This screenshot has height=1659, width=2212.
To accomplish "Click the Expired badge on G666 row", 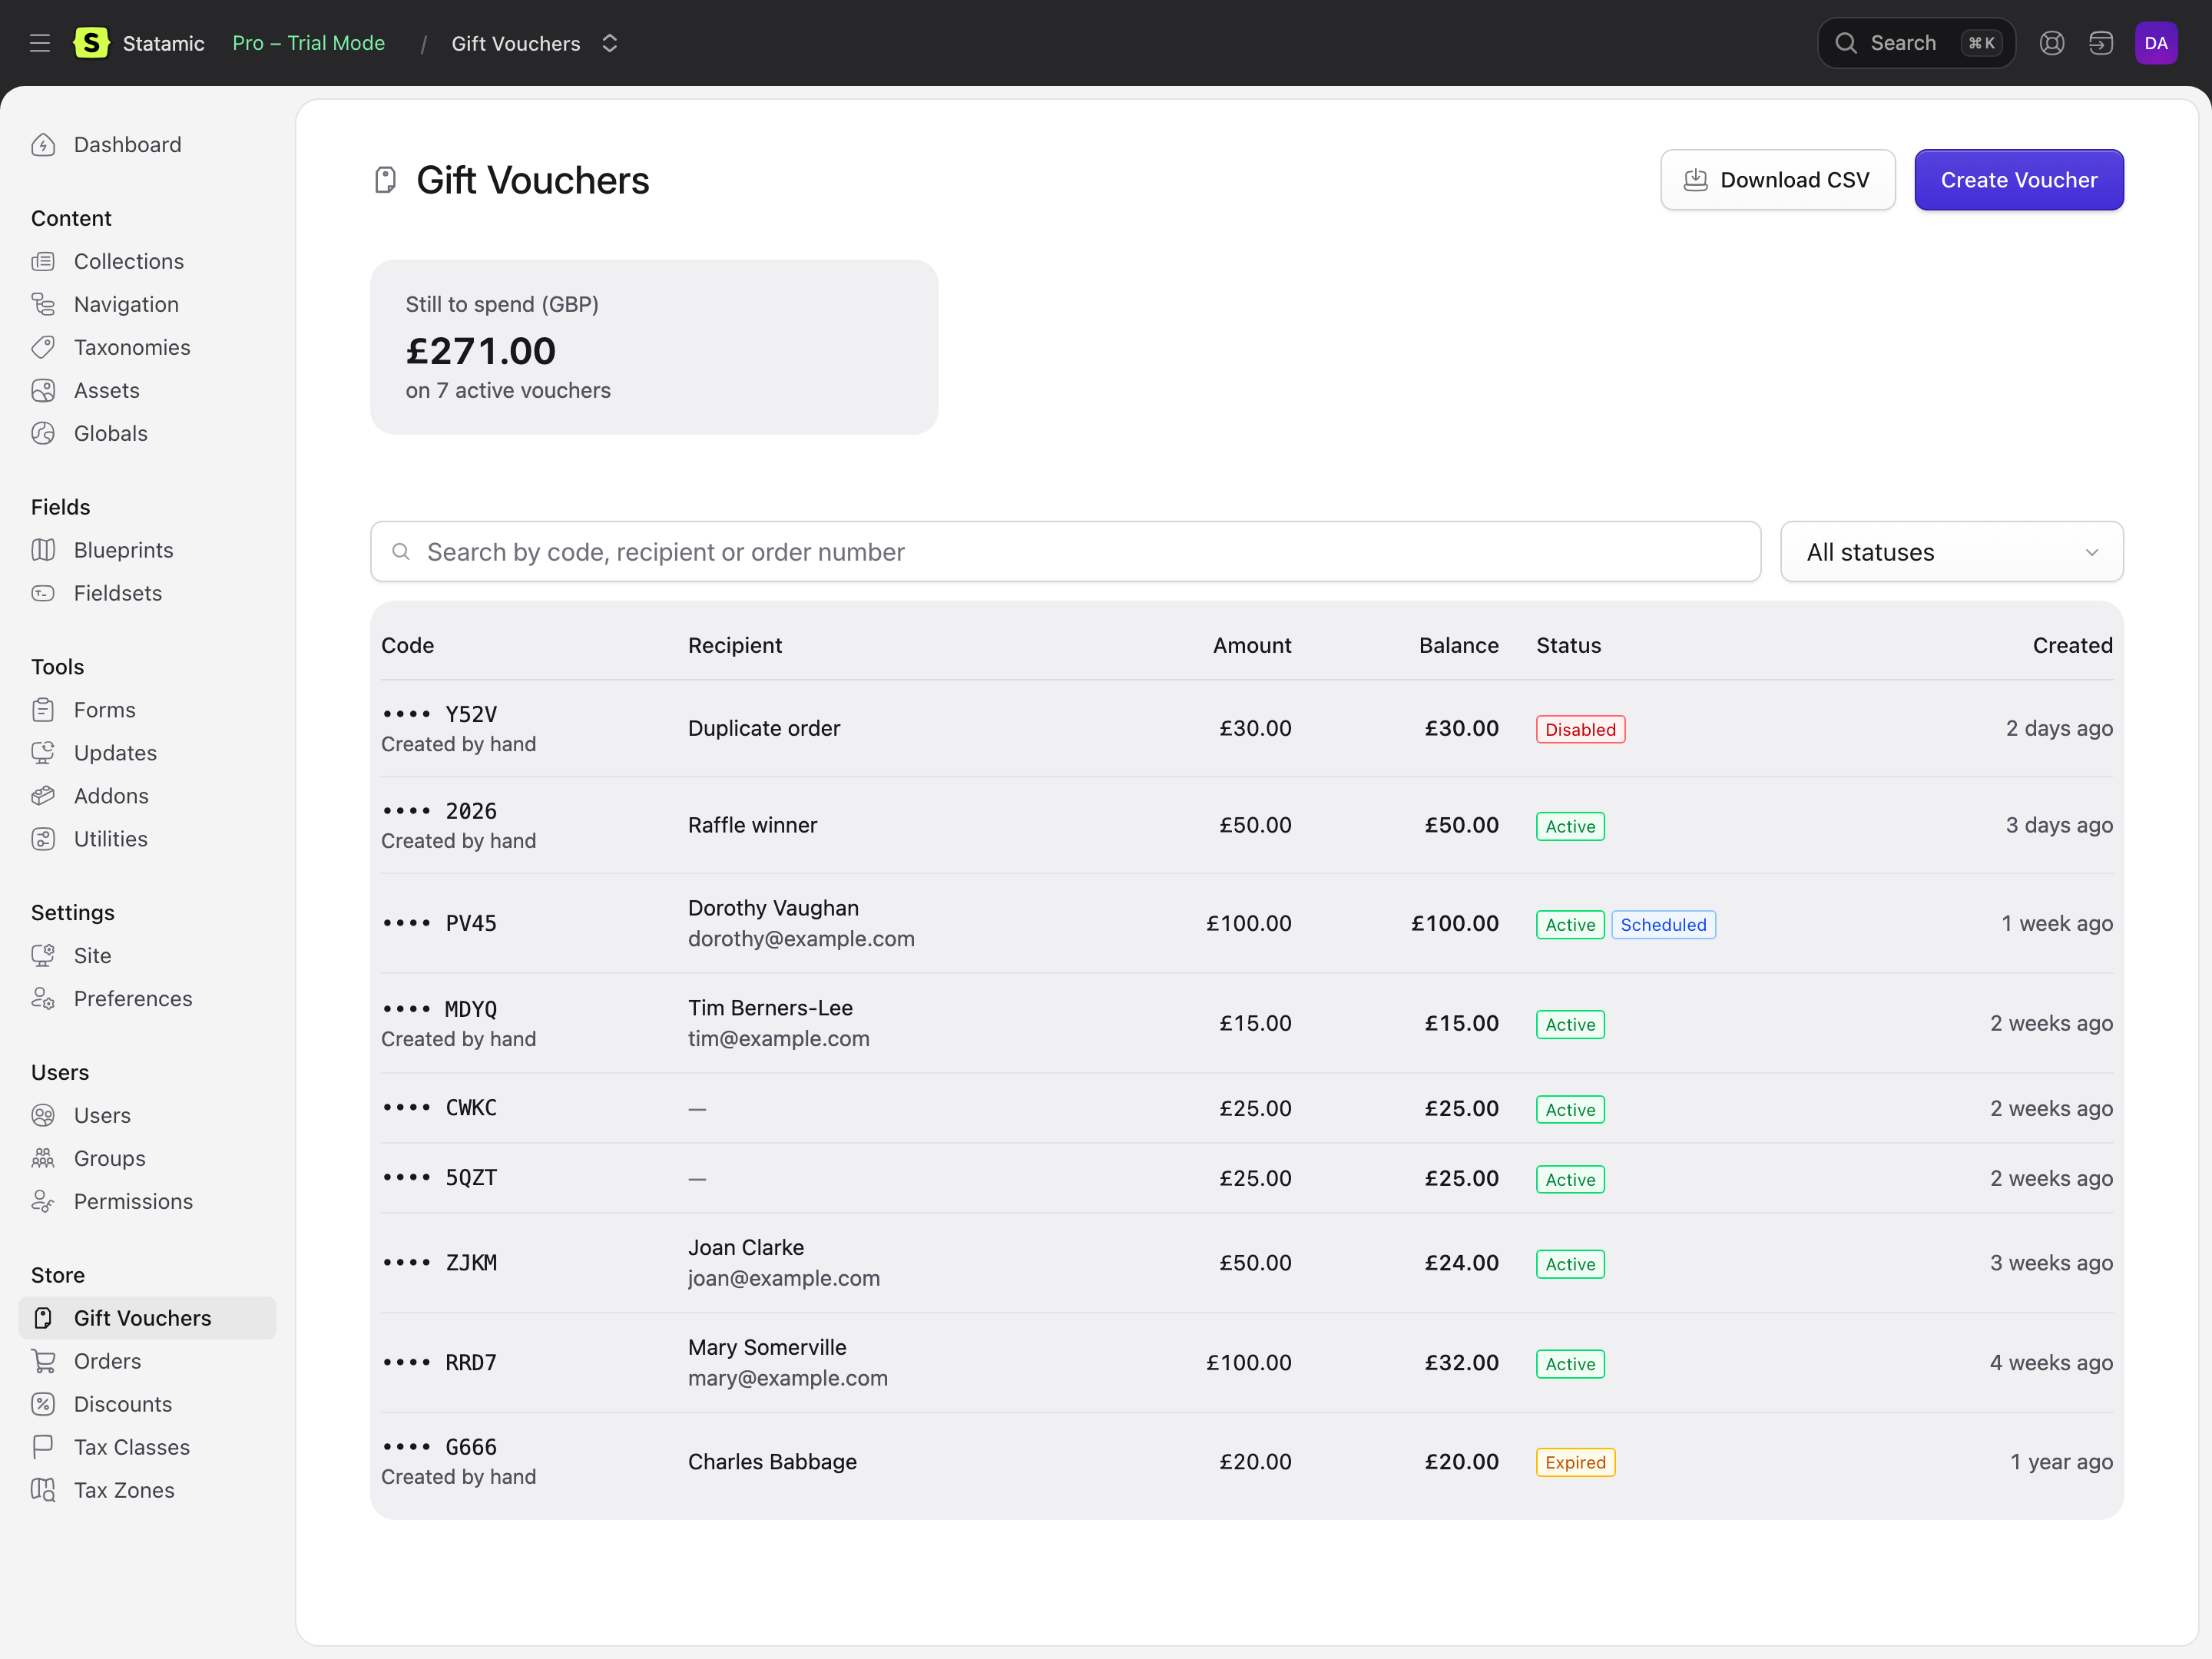I will (x=1575, y=1463).
